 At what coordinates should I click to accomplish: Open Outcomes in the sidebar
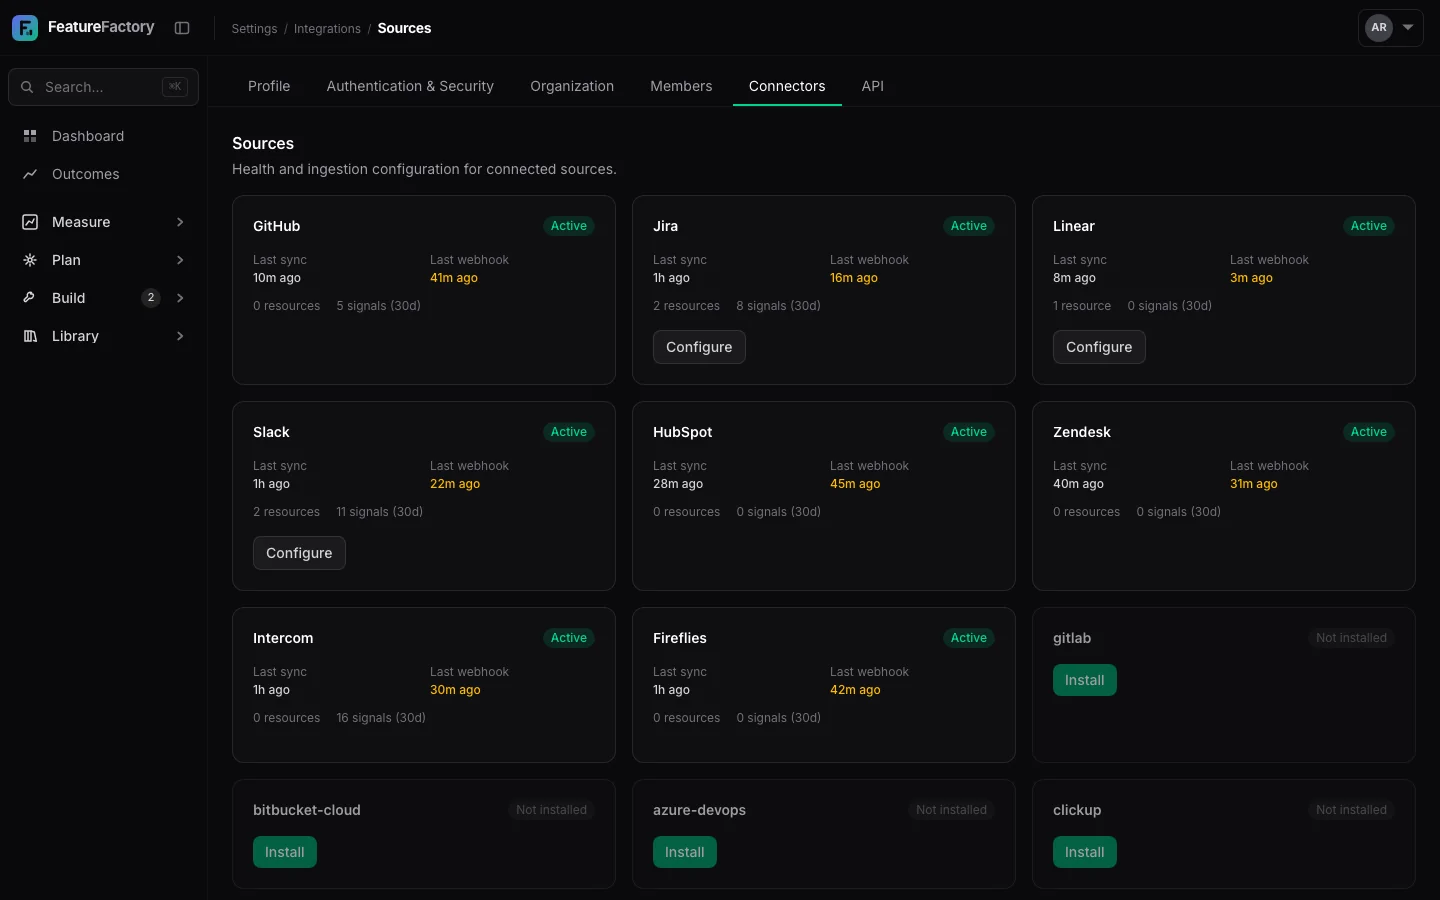coord(103,174)
